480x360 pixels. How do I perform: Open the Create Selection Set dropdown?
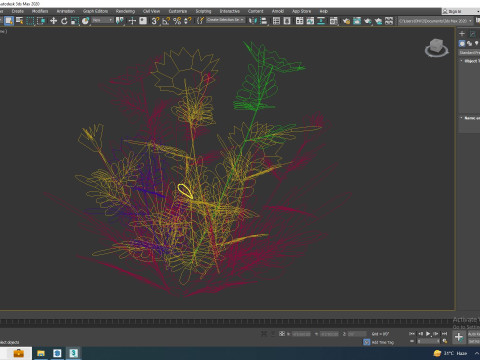[225, 20]
